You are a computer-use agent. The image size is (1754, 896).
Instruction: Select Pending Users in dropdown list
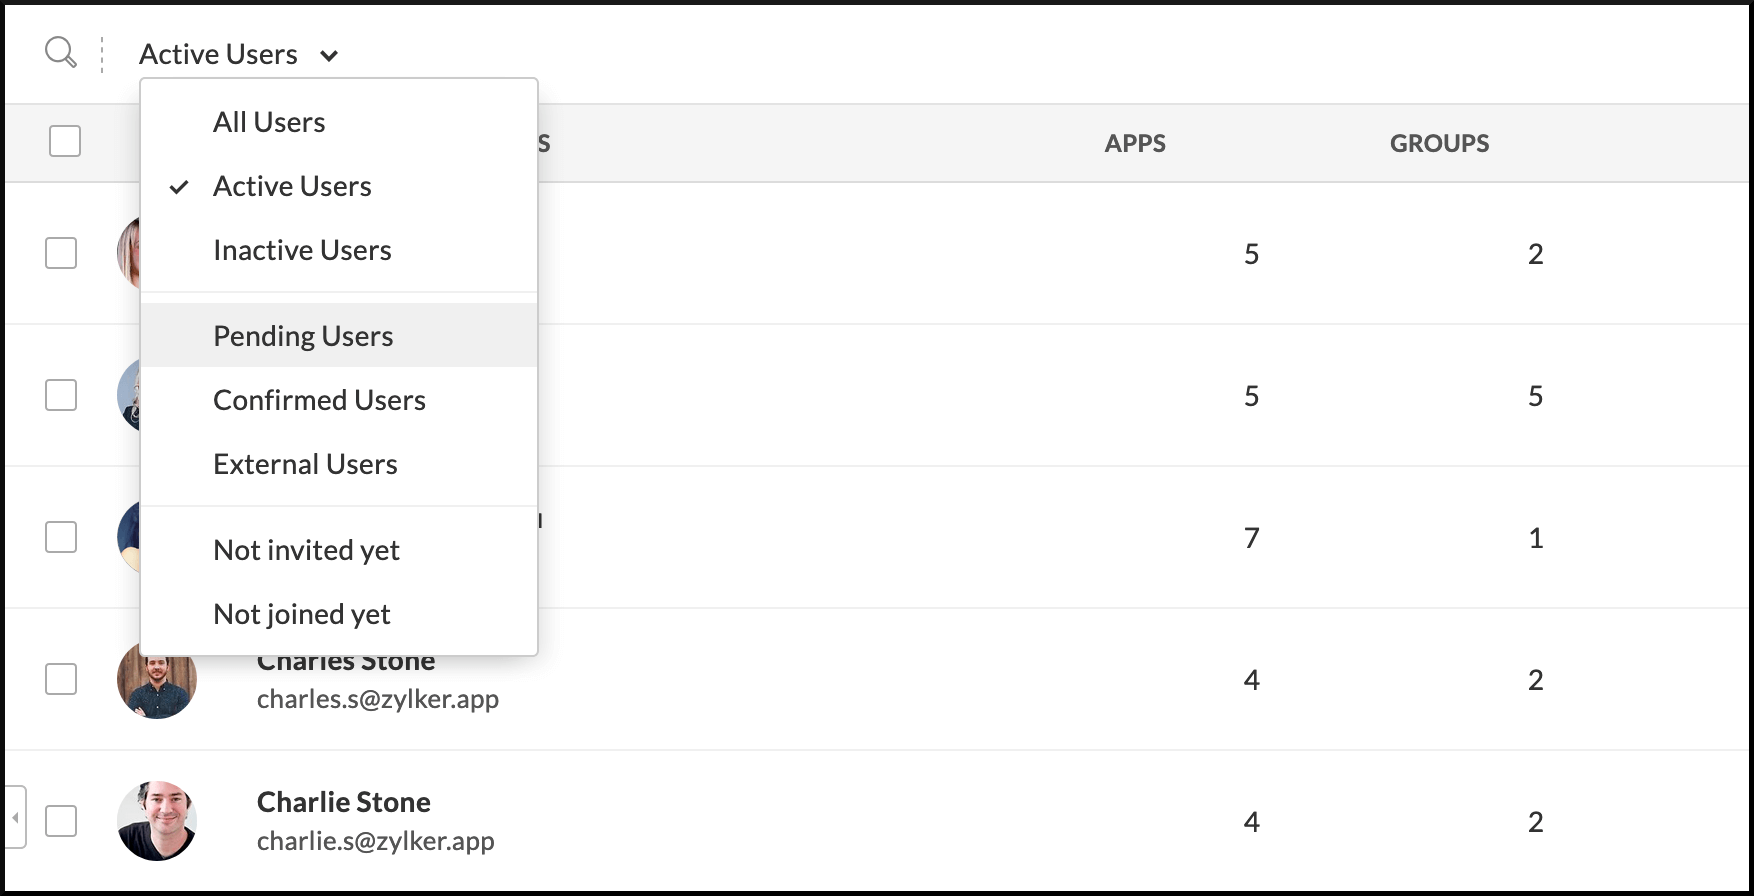pyautogui.click(x=303, y=336)
